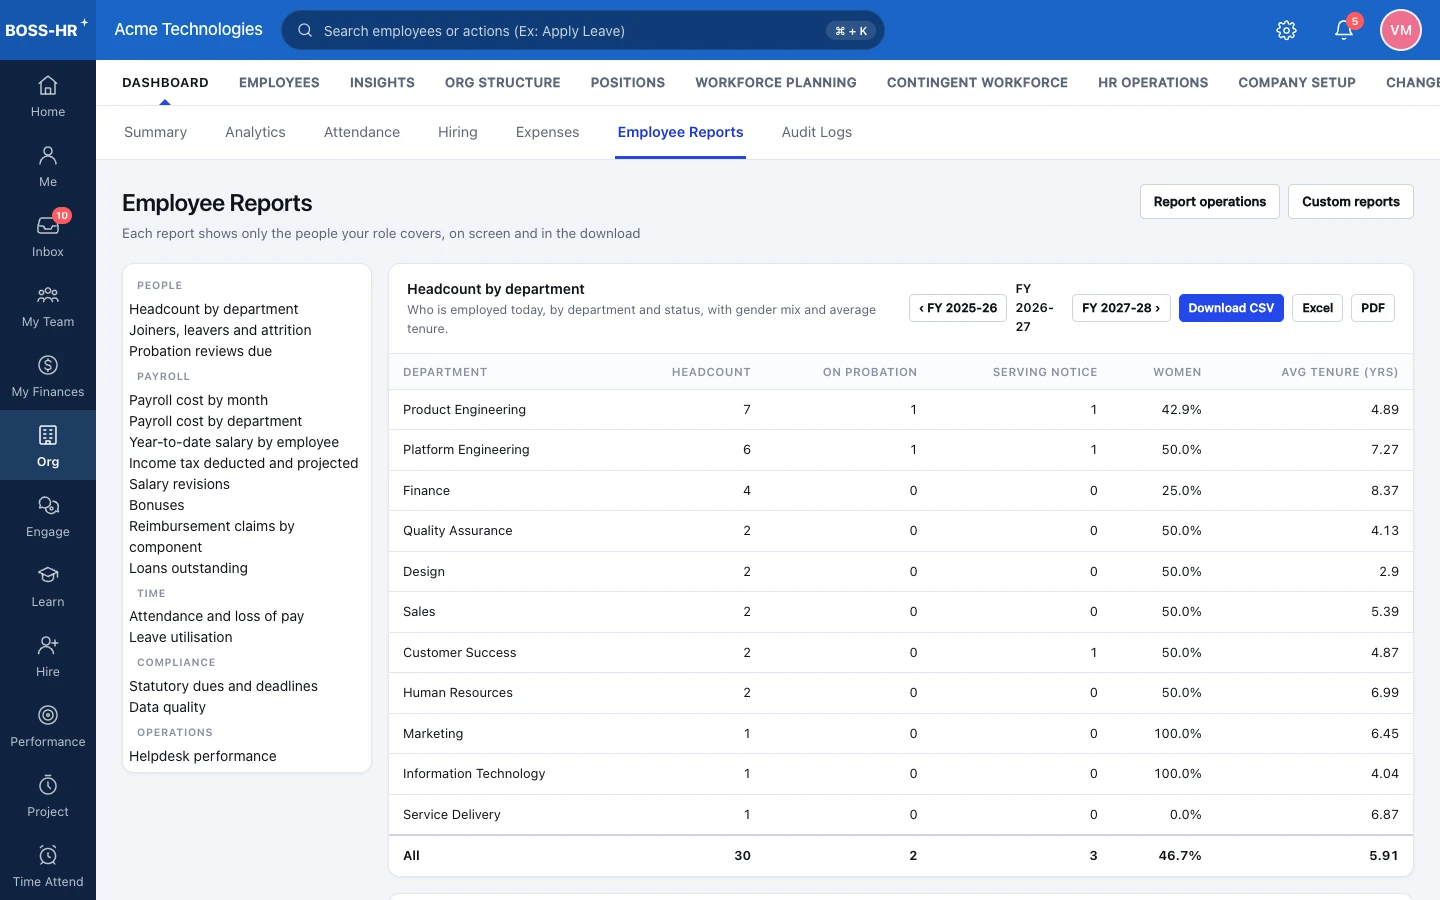Open the Project section

click(48, 796)
